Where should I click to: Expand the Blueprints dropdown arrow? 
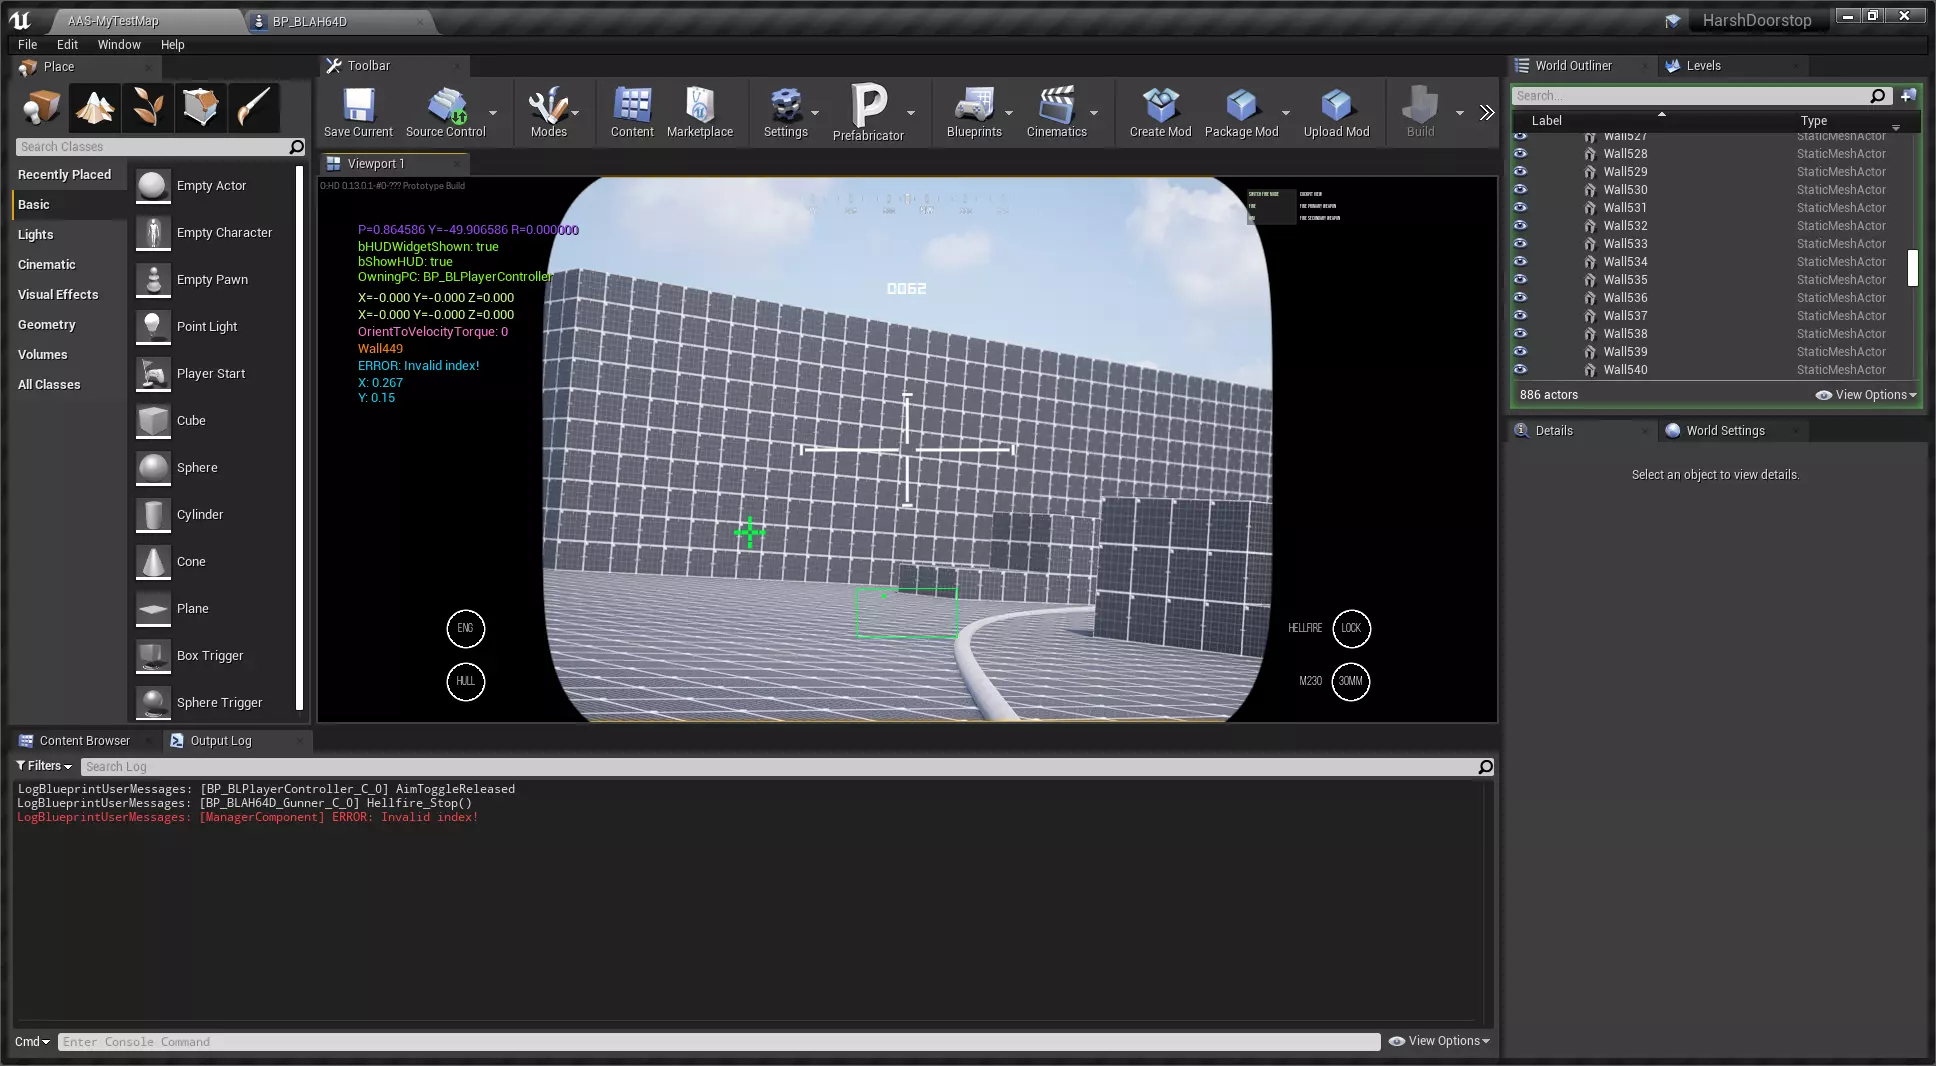tap(1009, 113)
